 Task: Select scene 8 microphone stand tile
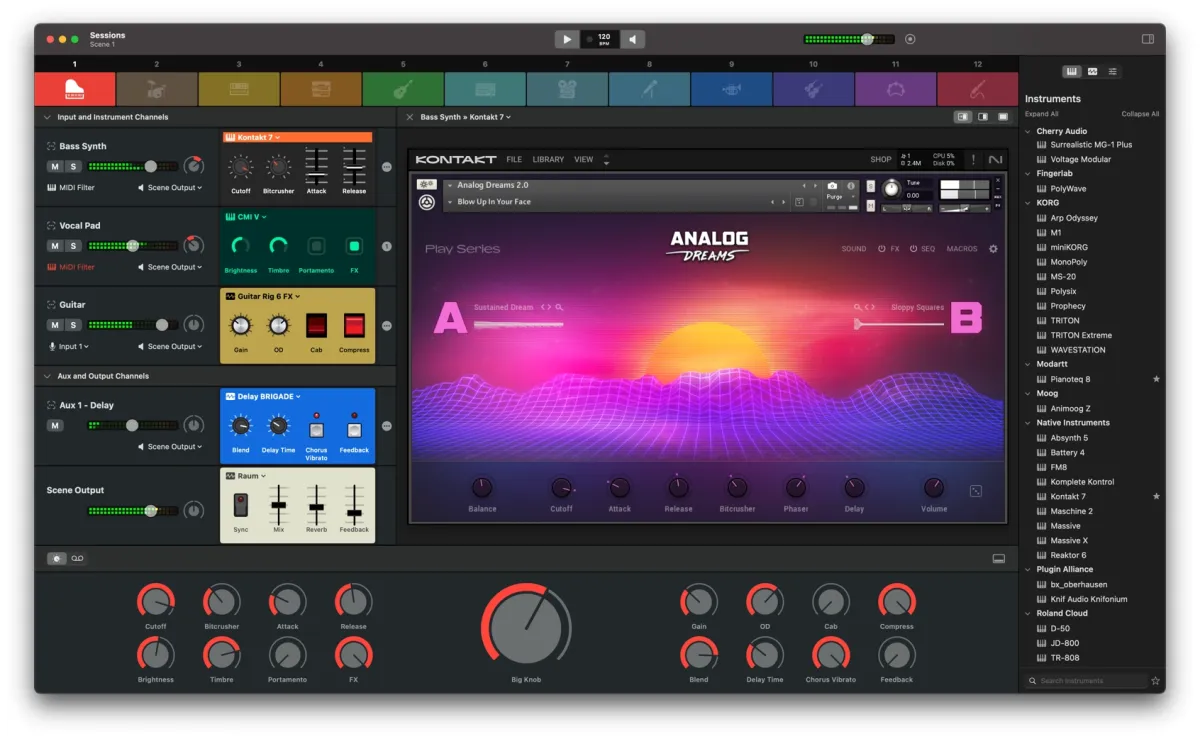tap(649, 88)
